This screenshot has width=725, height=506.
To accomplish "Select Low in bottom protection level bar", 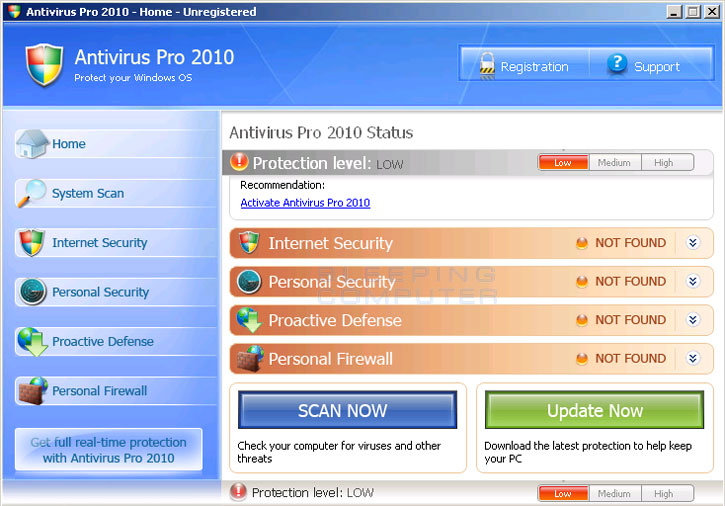I will (563, 494).
